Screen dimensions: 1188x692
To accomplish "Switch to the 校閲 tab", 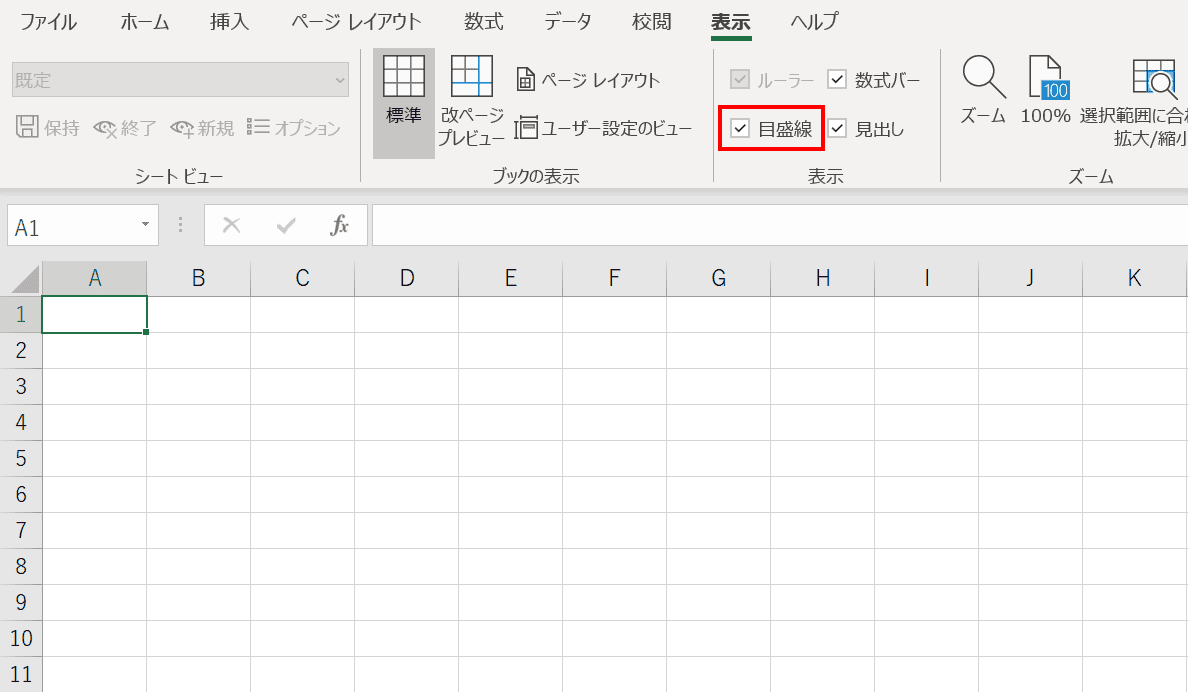I will pyautogui.click(x=652, y=21).
